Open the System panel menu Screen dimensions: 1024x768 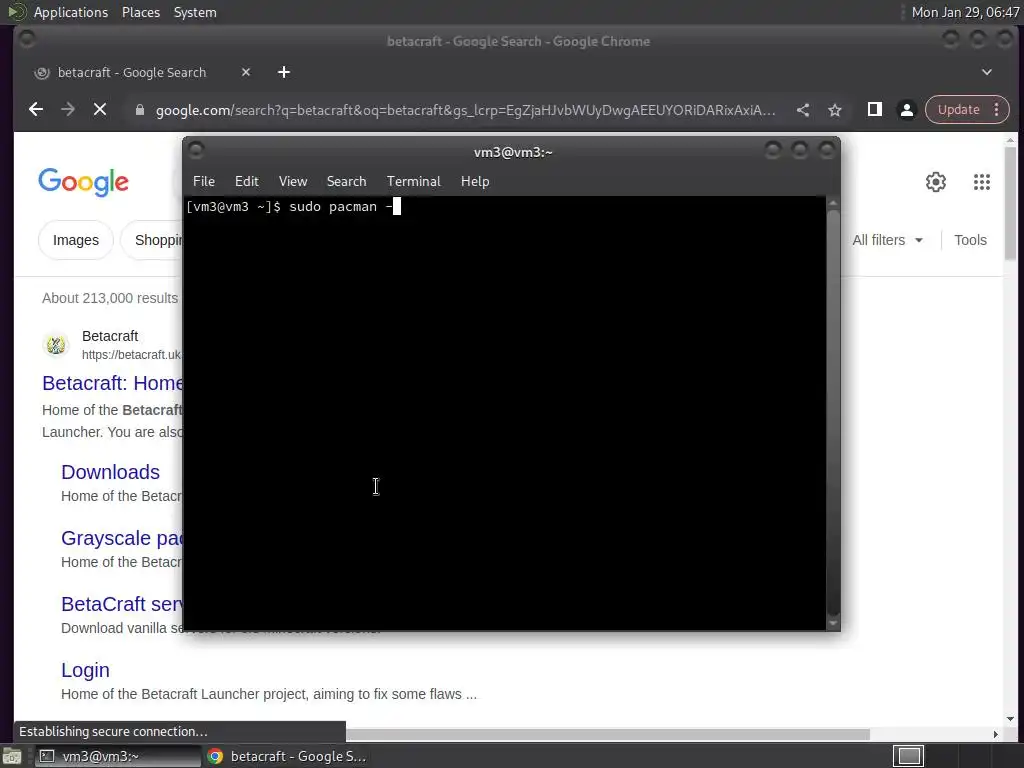[195, 12]
